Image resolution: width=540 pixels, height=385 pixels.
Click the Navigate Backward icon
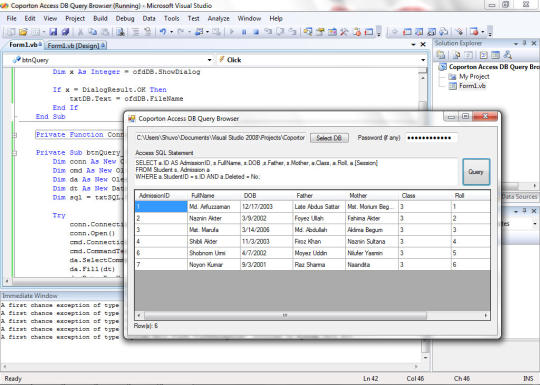[199, 32]
